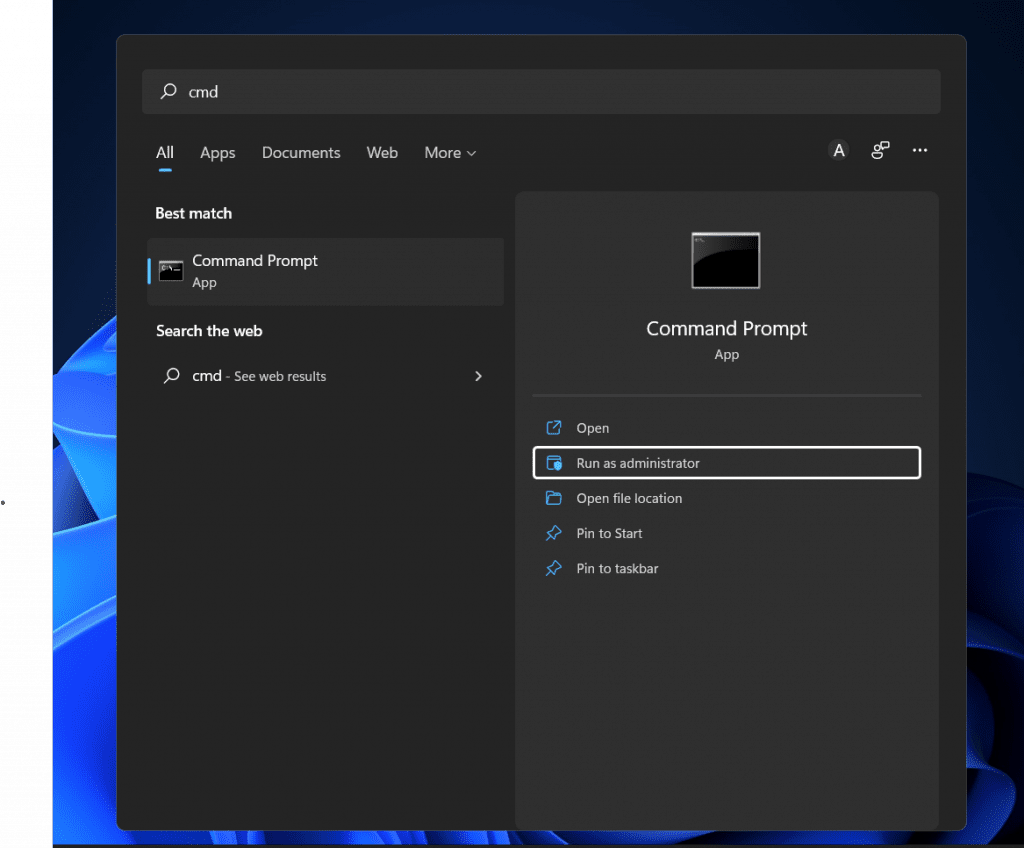Click the account avatar icon labeled A

tap(838, 150)
